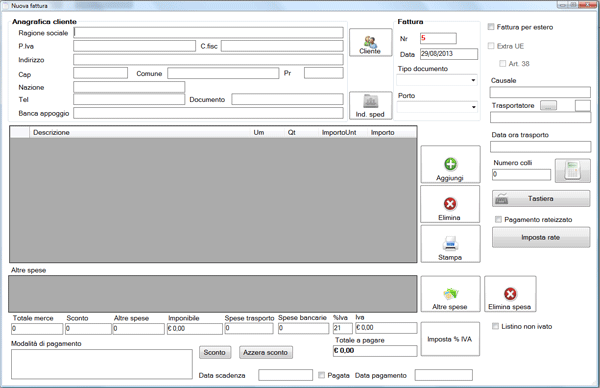This screenshot has height=388, width=600.
Task: Enable the Pagamento rateizzato checkbox
Action: tap(498, 219)
